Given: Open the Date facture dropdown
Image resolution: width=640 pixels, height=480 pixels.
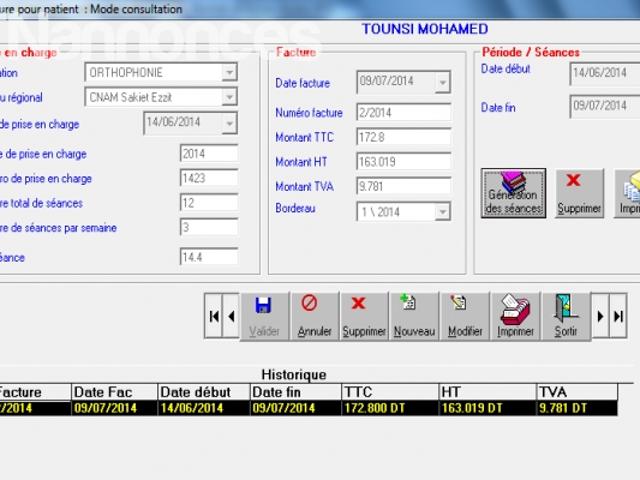Looking at the screenshot, I should tap(442, 82).
